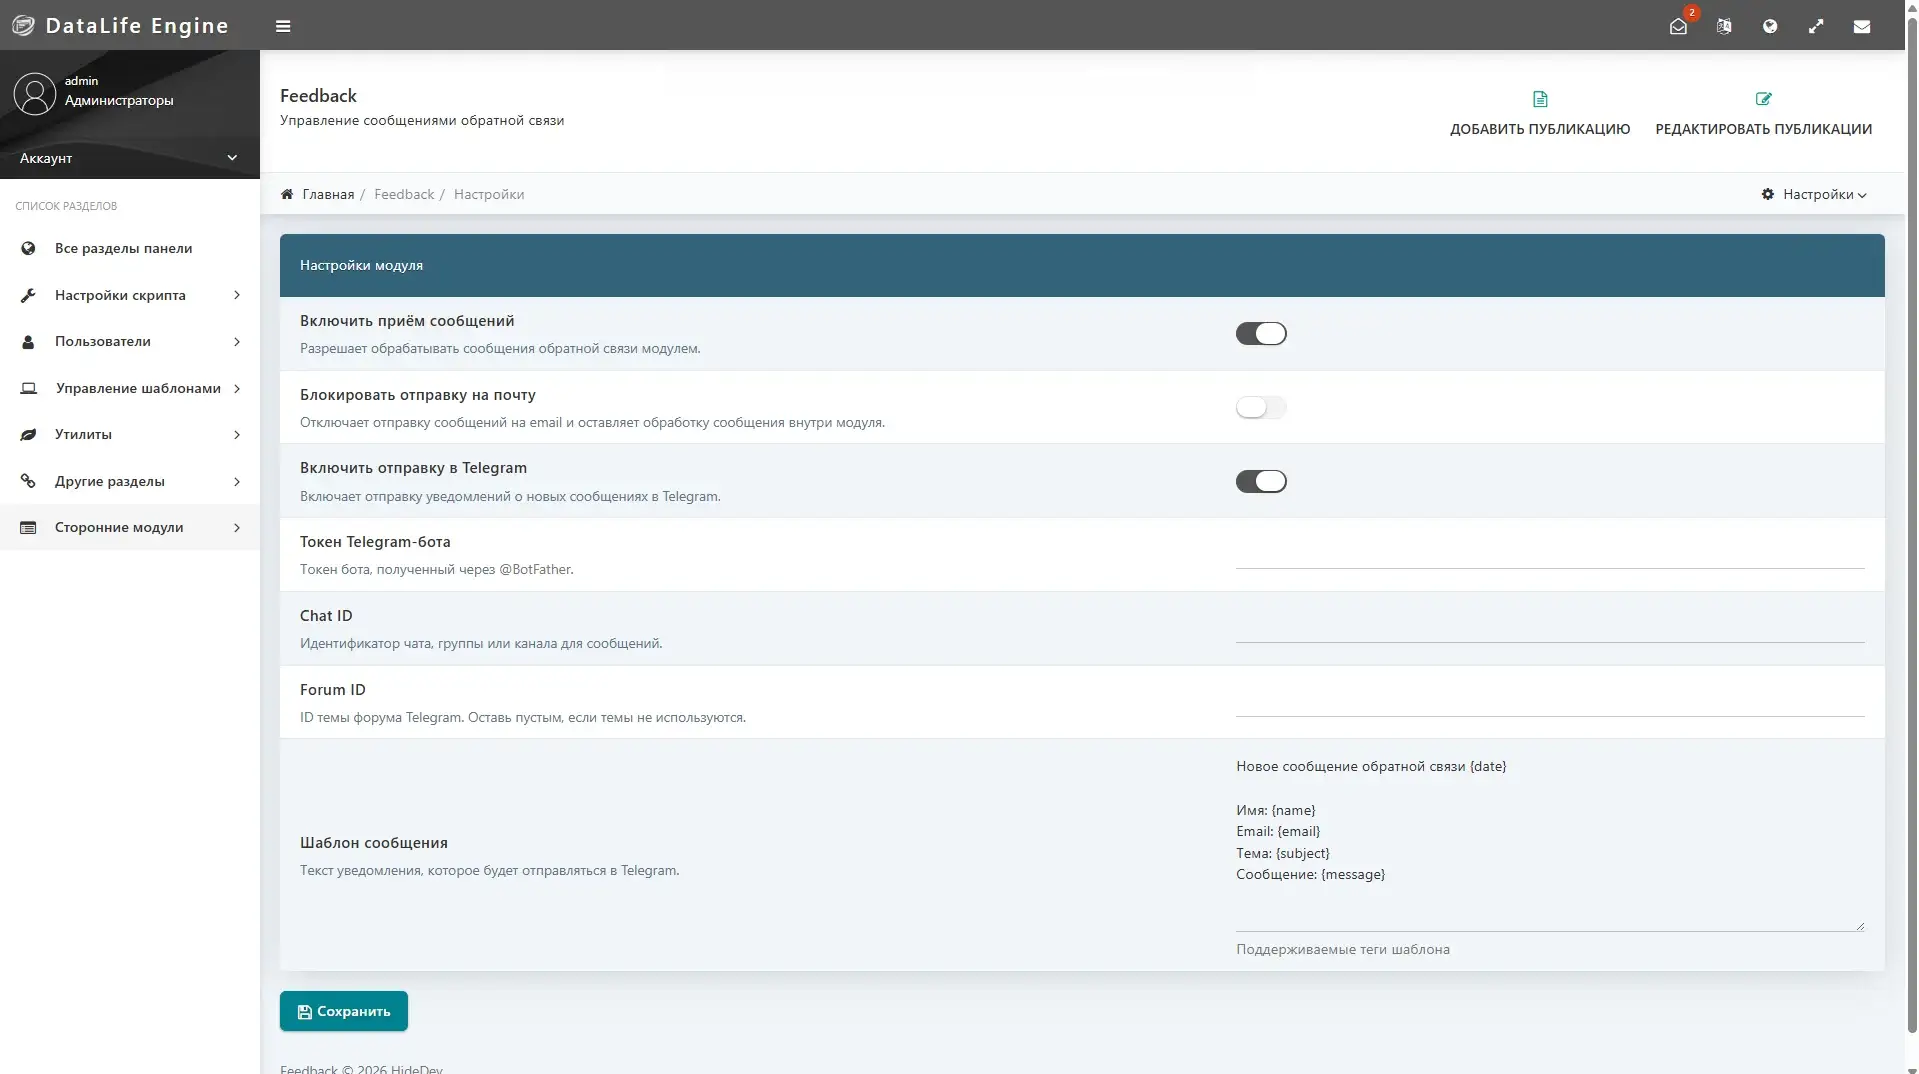
Task: Click the add publication document icon
Action: click(1540, 99)
